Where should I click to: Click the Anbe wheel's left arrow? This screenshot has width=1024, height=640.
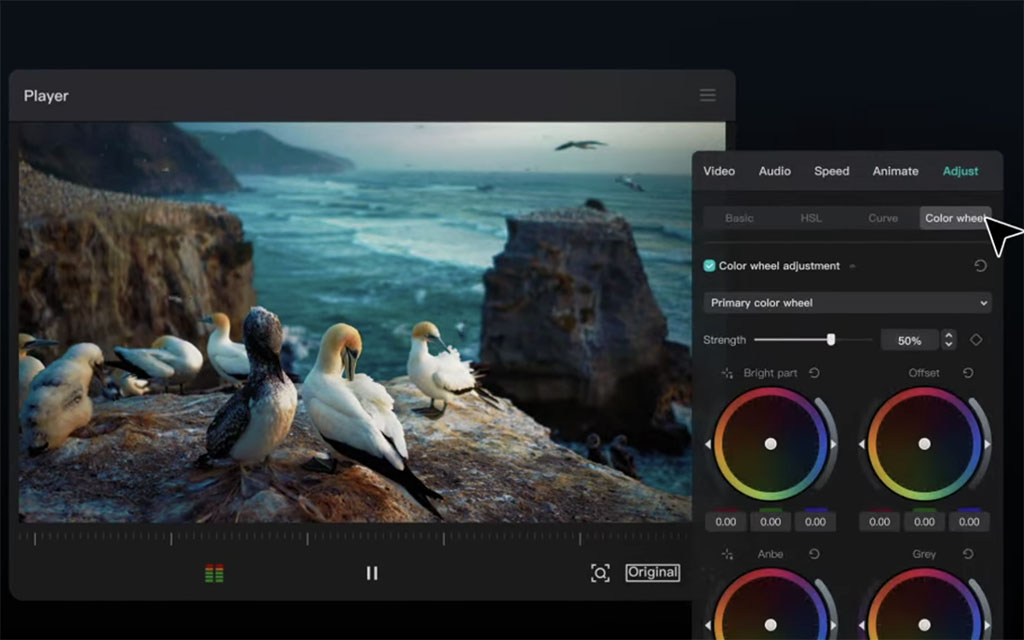708,625
